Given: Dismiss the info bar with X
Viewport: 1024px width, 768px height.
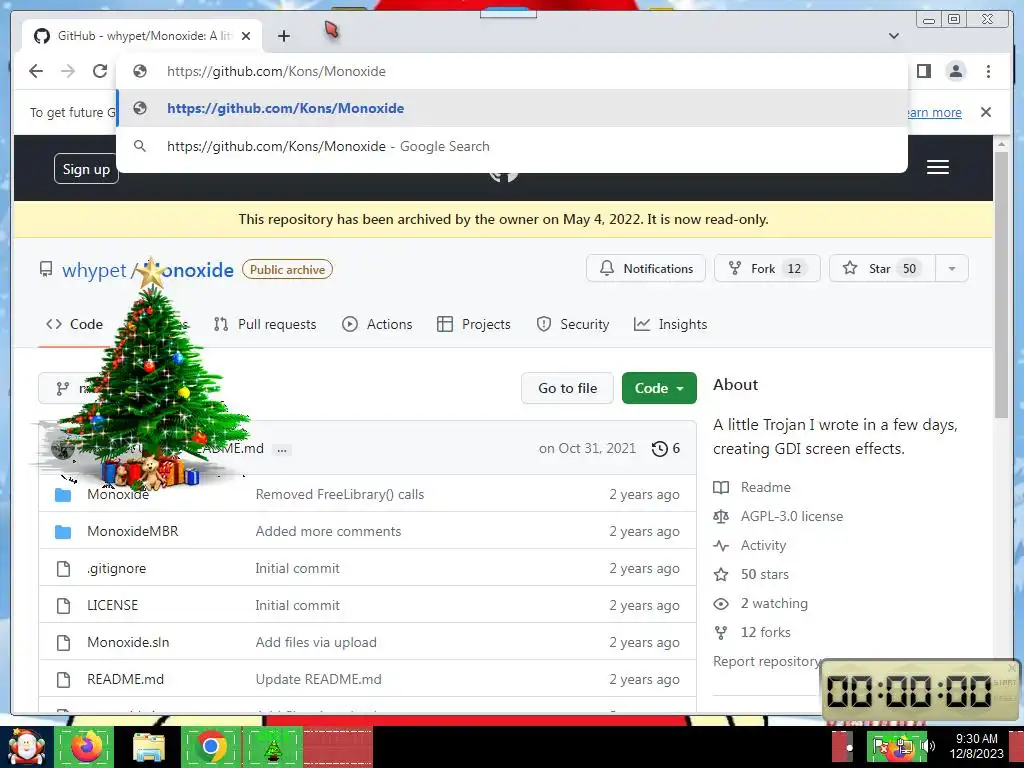Looking at the screenshot, I should click(x=986, y=112).
